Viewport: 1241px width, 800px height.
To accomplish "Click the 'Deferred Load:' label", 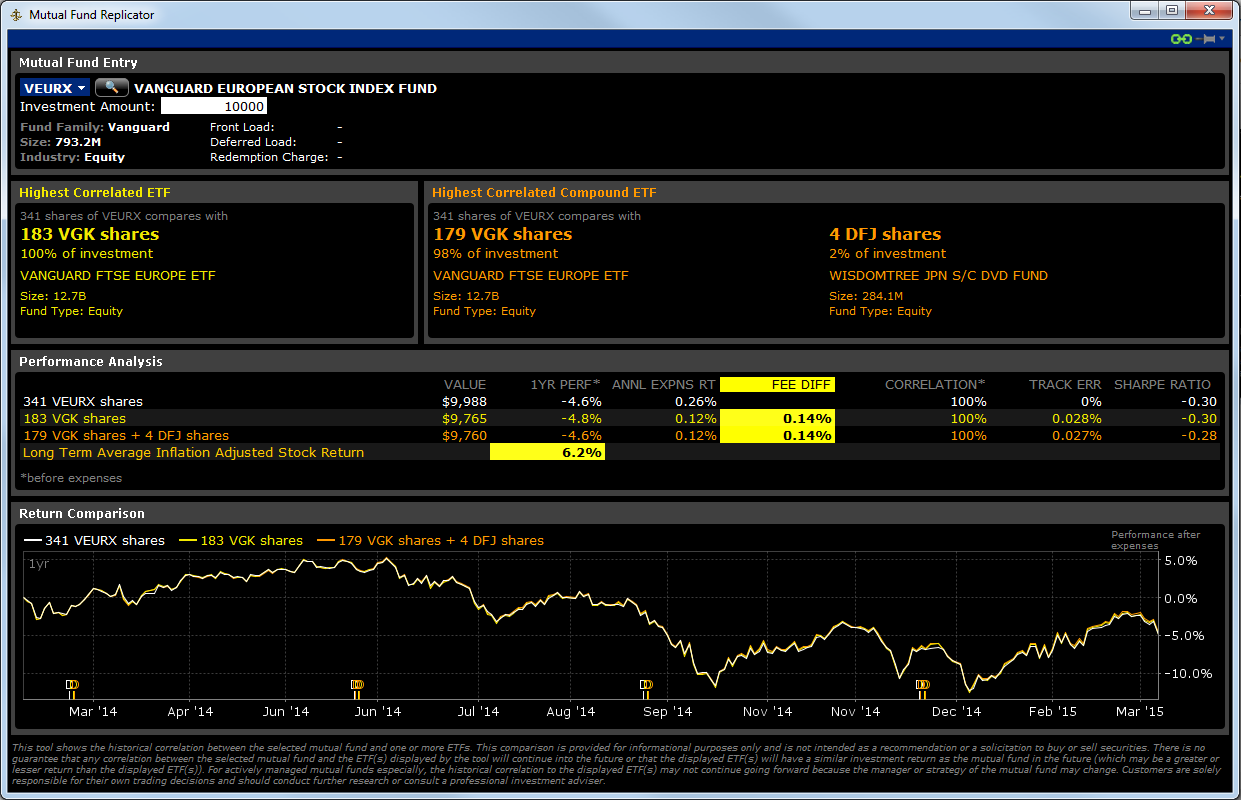I will 253,142.
